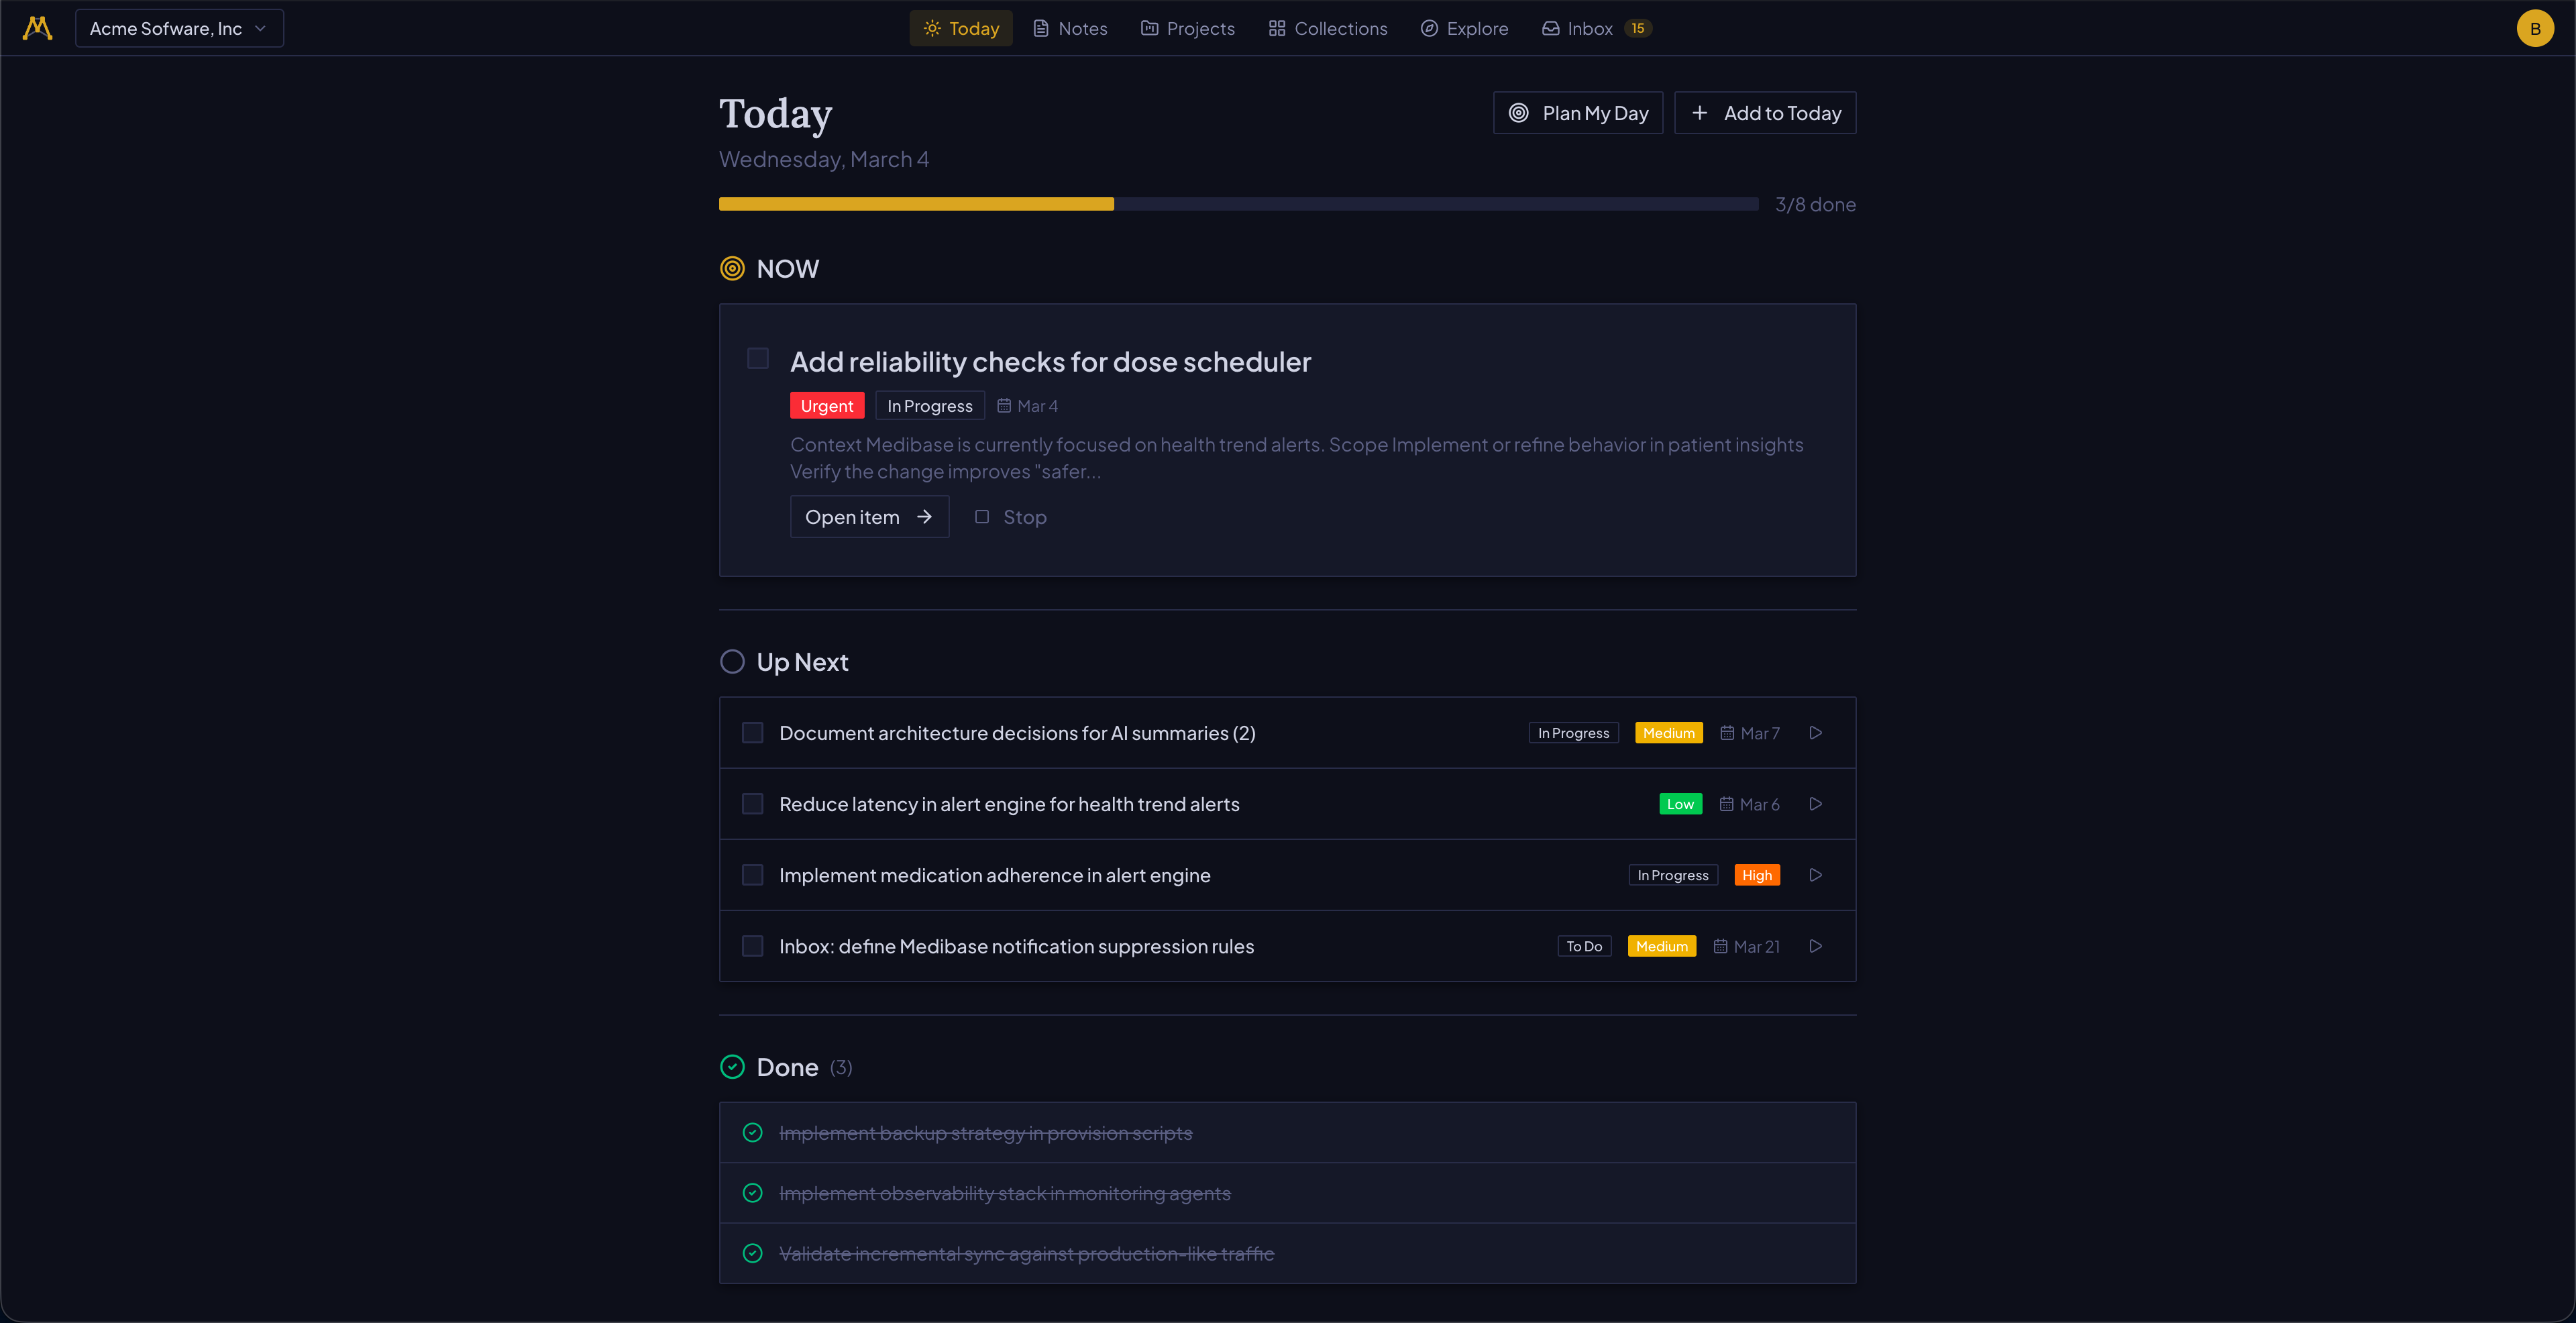The height and width of the screenshot is (1323, 2576).
Task: Click 'Add to Today'
Action: pos(1765,113)
